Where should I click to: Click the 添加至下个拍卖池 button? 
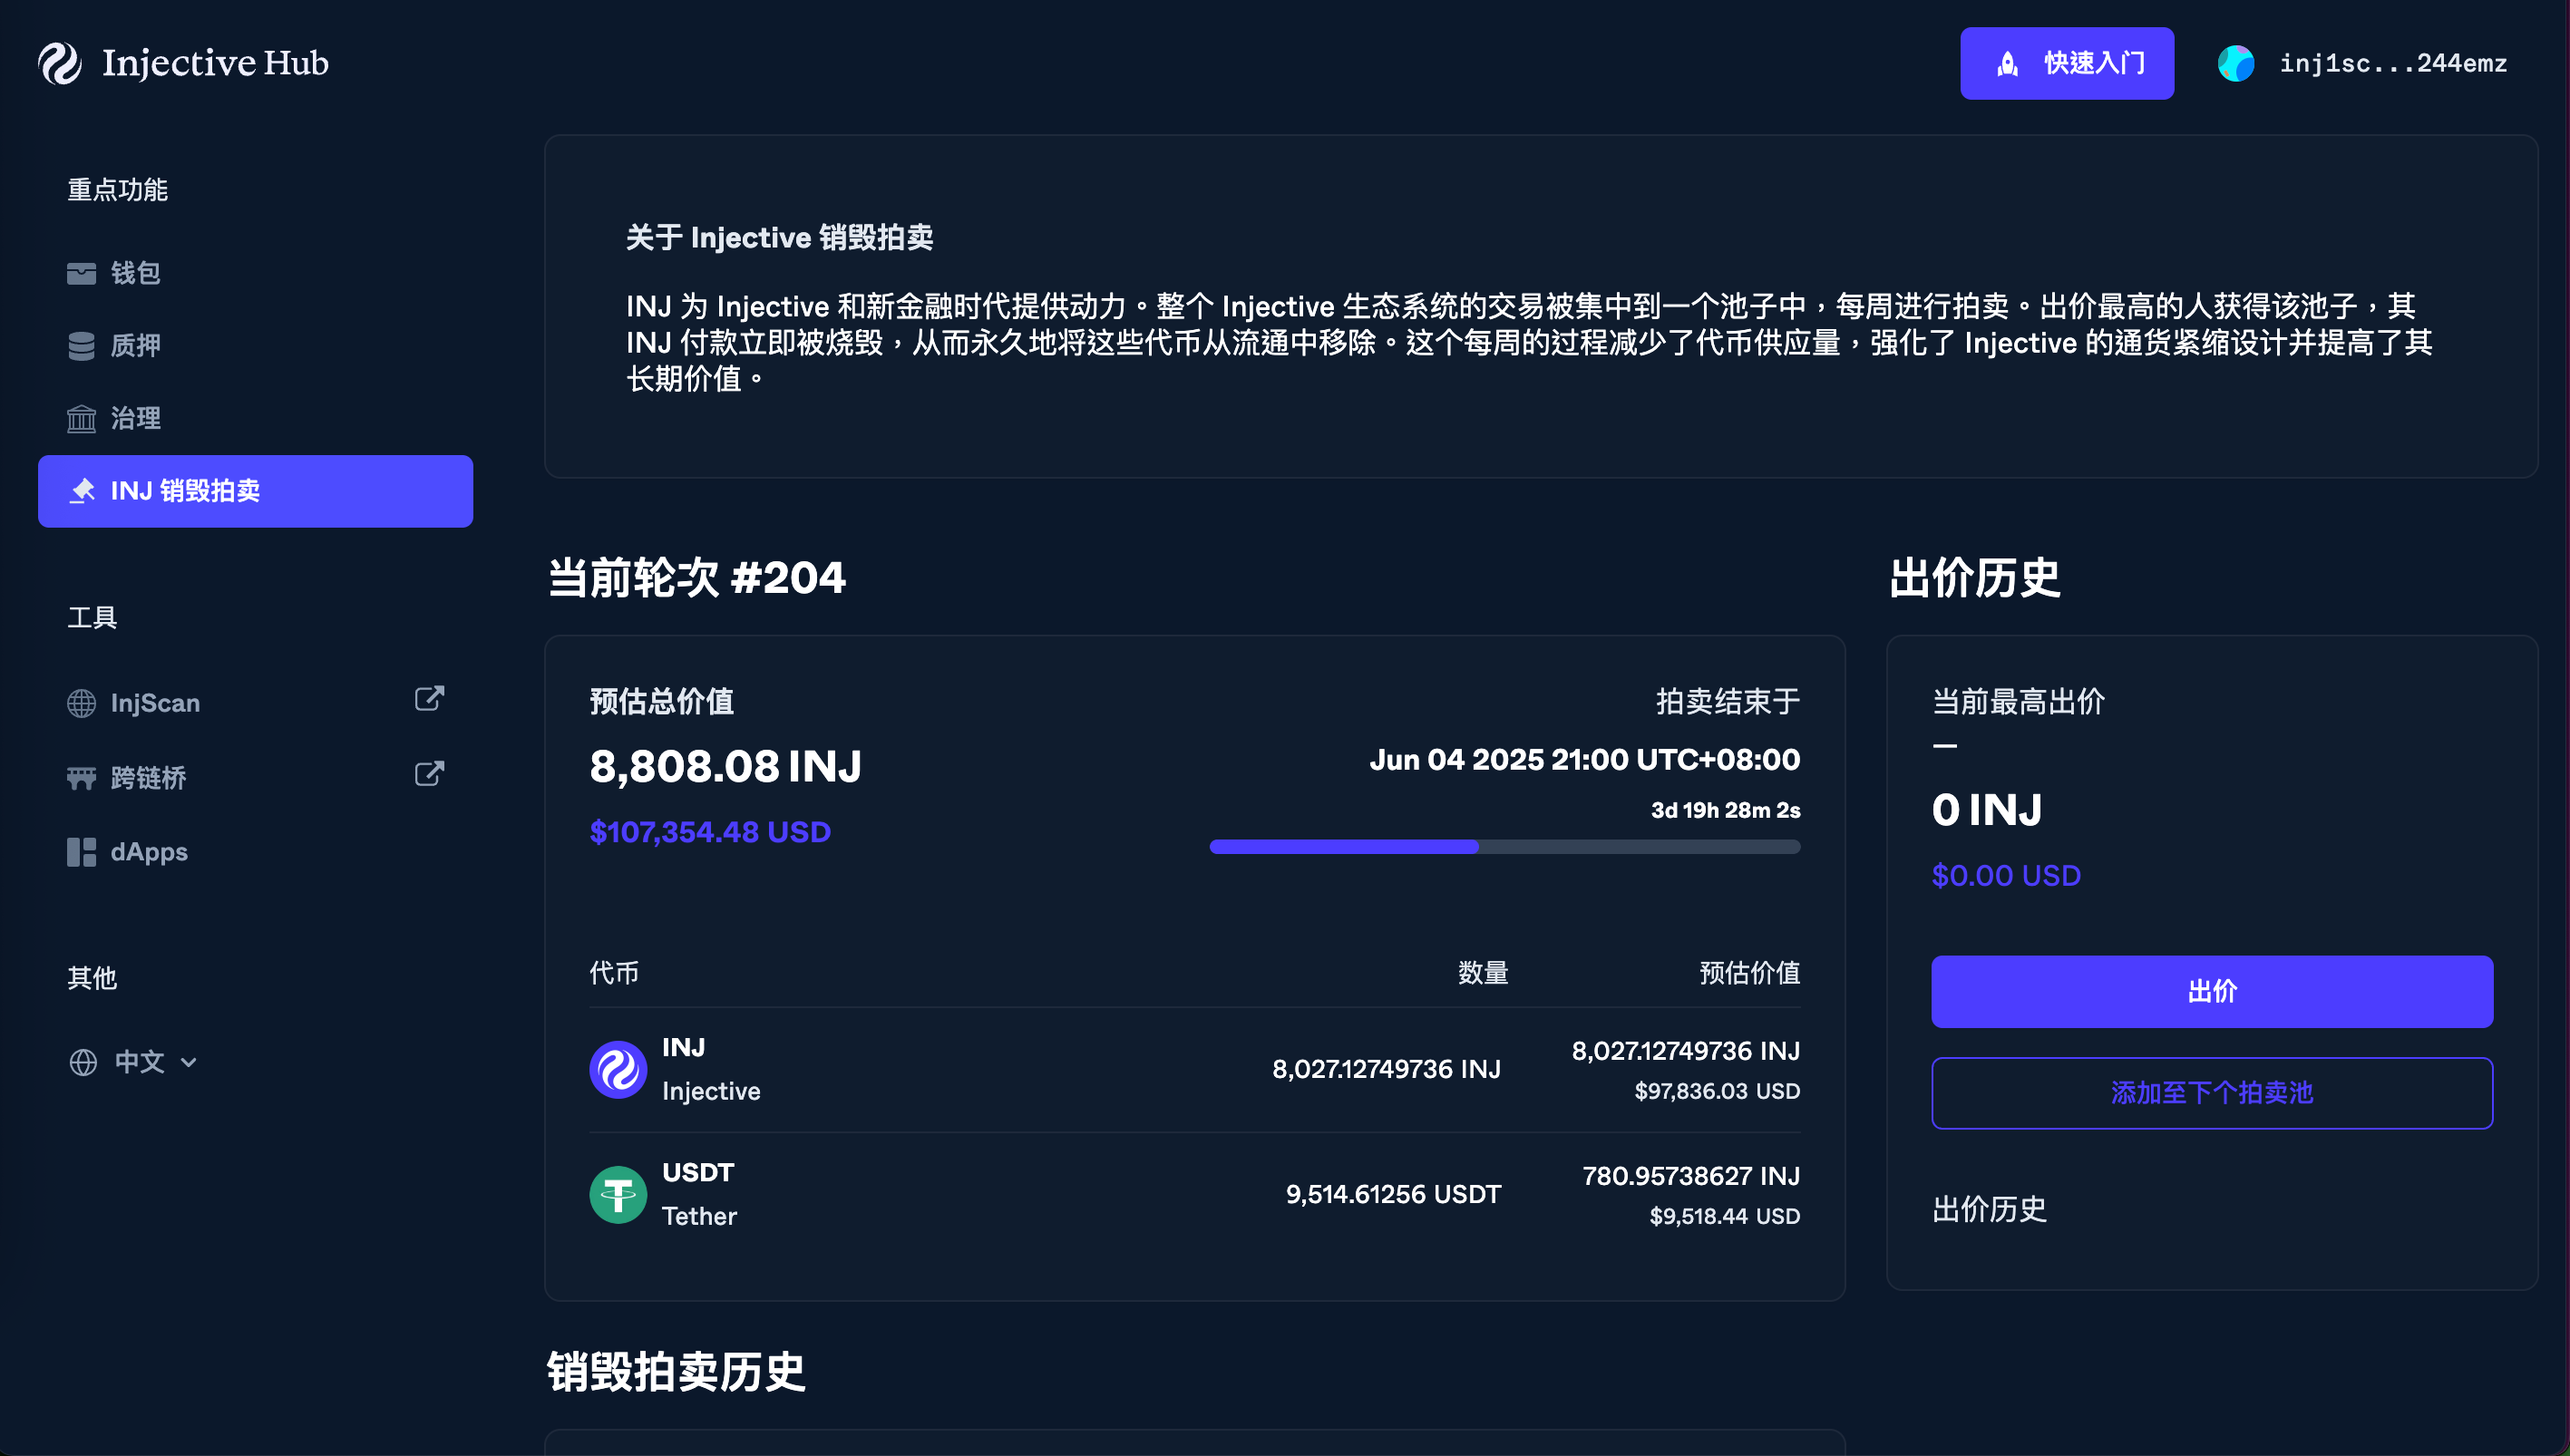(2211, 1093)
